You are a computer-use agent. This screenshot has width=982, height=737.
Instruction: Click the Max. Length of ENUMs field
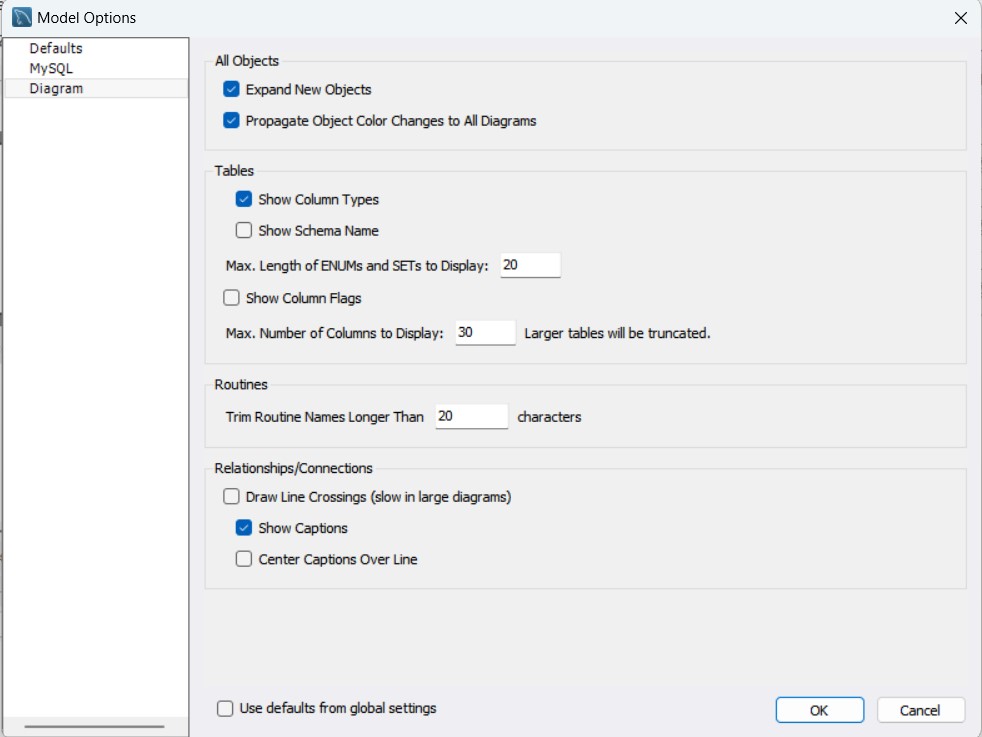530,265
